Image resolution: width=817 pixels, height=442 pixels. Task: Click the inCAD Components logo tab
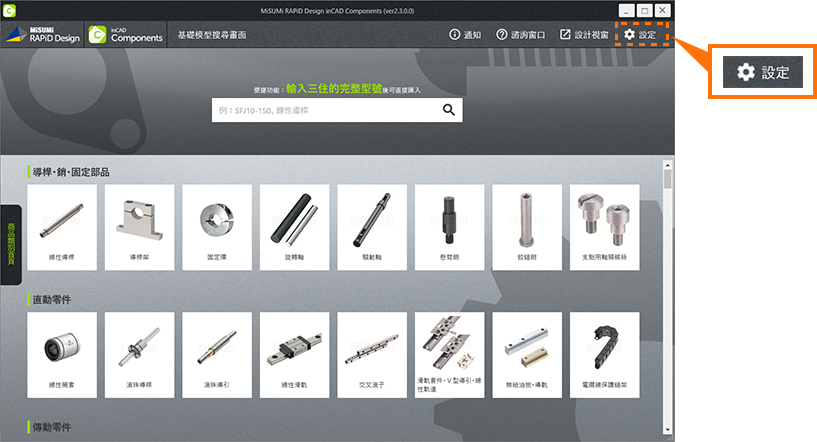coord(126,34)
